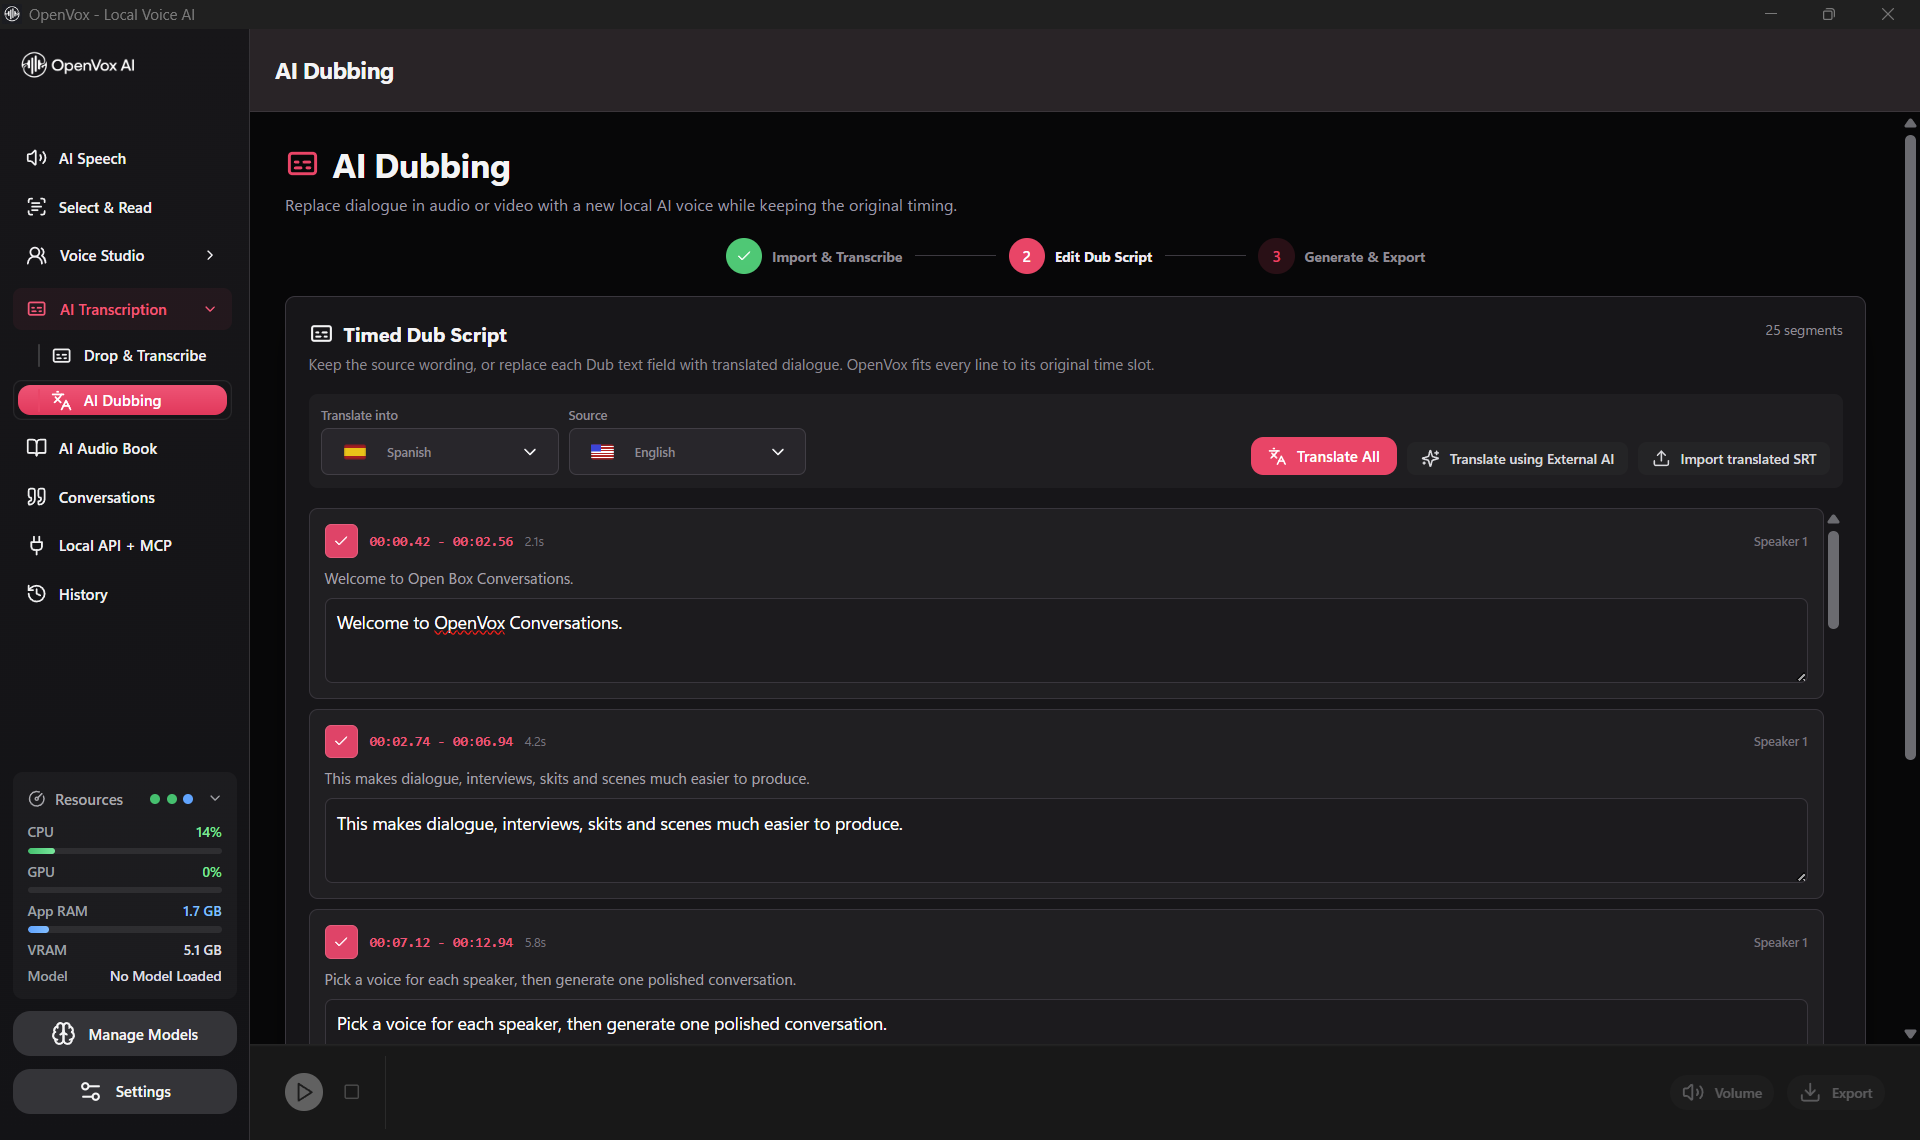The image size is (1920, 1140).
Task: Open the Translate into Spanish dropdown
Action: click(439, 452)
